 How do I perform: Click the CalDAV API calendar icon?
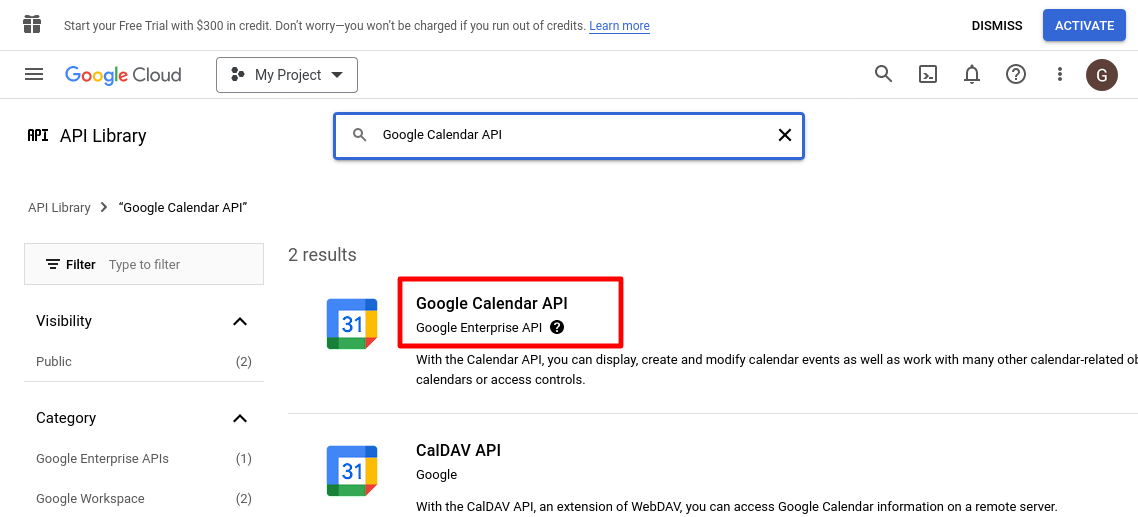click(352, 471)
